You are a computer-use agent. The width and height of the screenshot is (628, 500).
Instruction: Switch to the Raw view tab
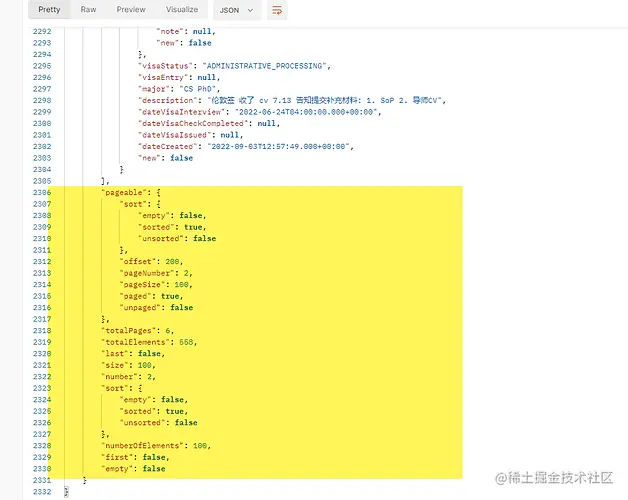88,10
